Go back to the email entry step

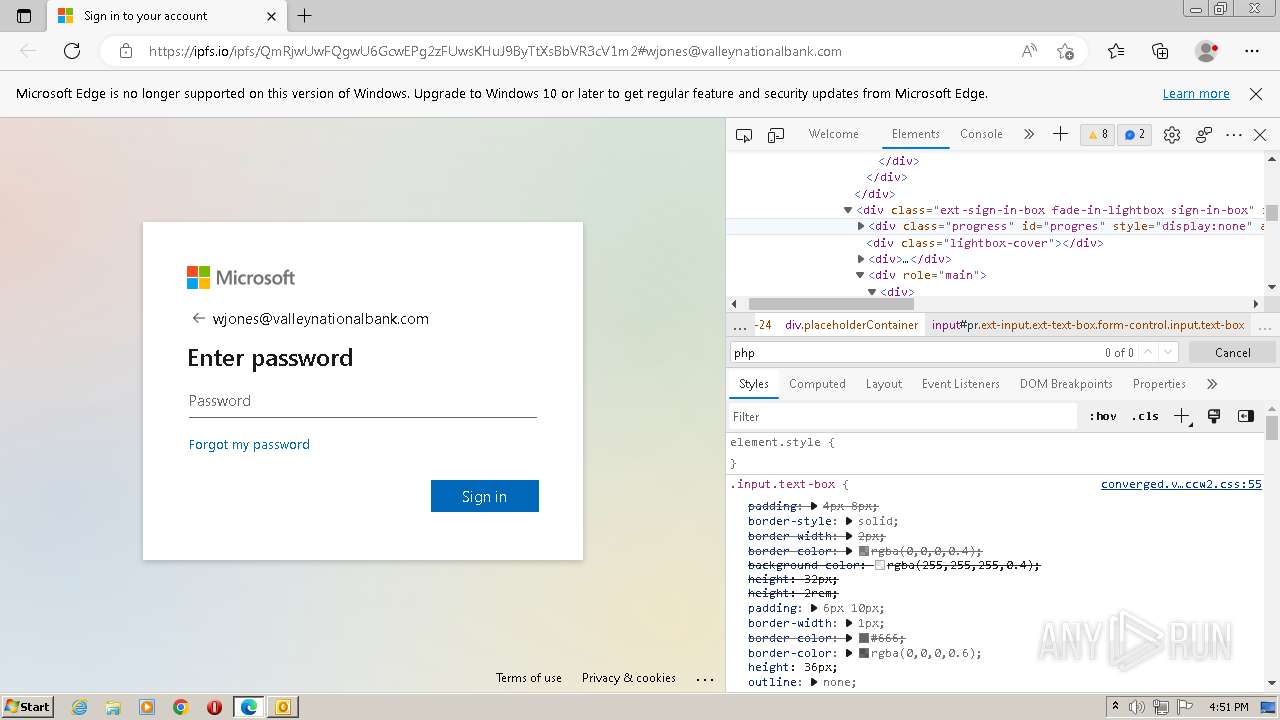[x=198, y=319]
